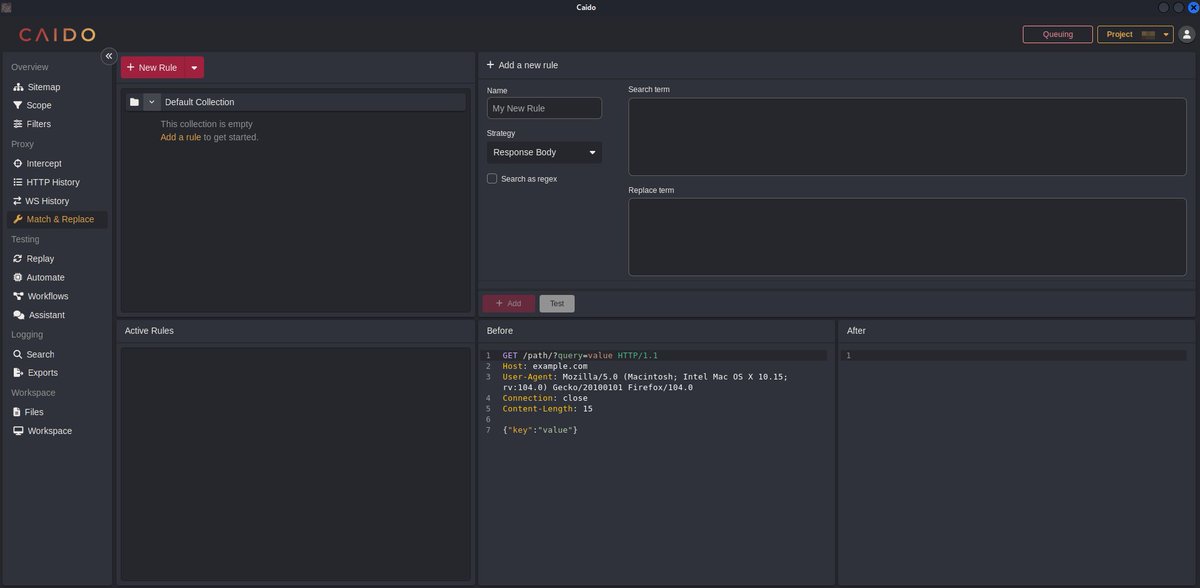This screenshot has height=588, width=1200.
Task: Click the 'Content-Length: 15' header line
Action: (547, 409)
